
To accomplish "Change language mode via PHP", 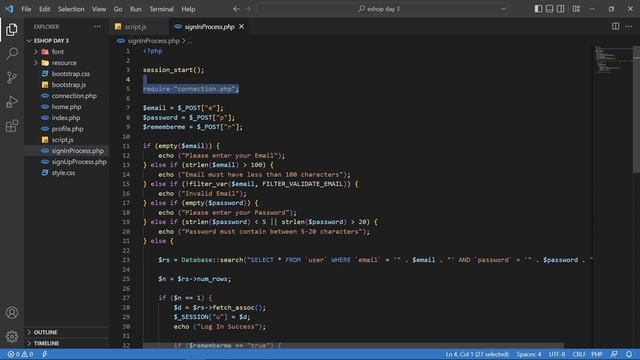I will [597, 354].
